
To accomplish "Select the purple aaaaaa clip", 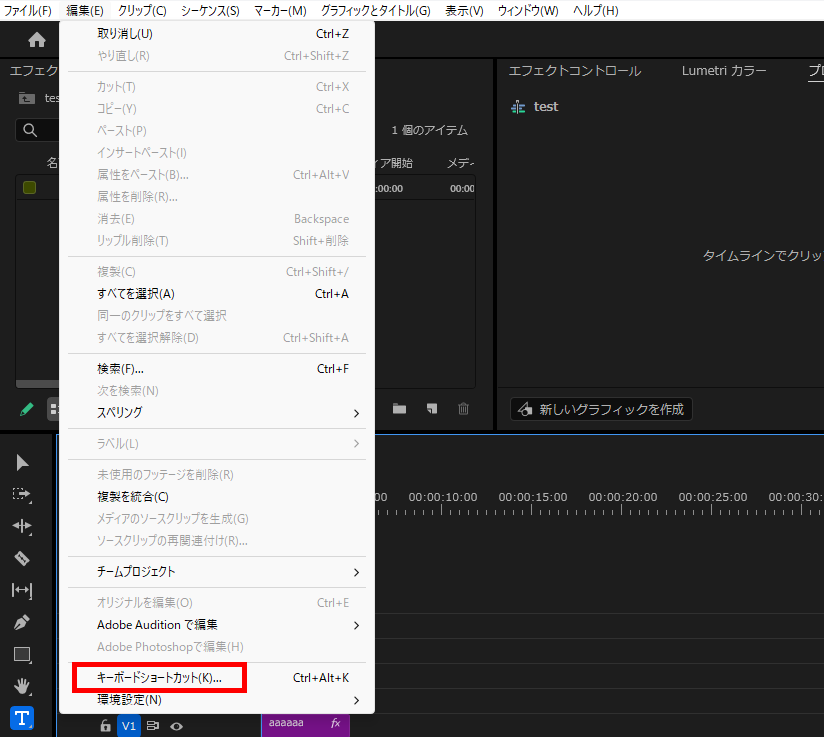I will 305,725.
